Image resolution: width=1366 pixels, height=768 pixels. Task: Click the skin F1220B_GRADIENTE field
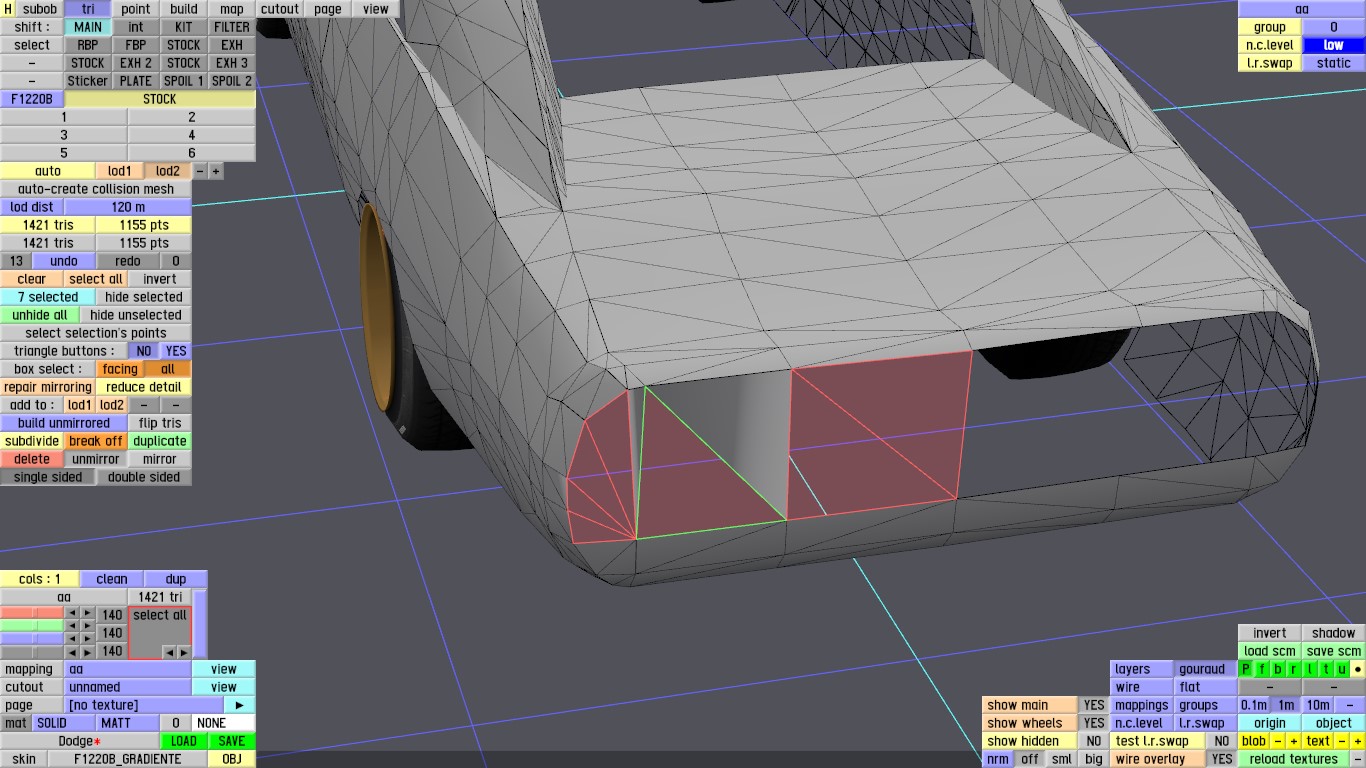click(128, 759)
